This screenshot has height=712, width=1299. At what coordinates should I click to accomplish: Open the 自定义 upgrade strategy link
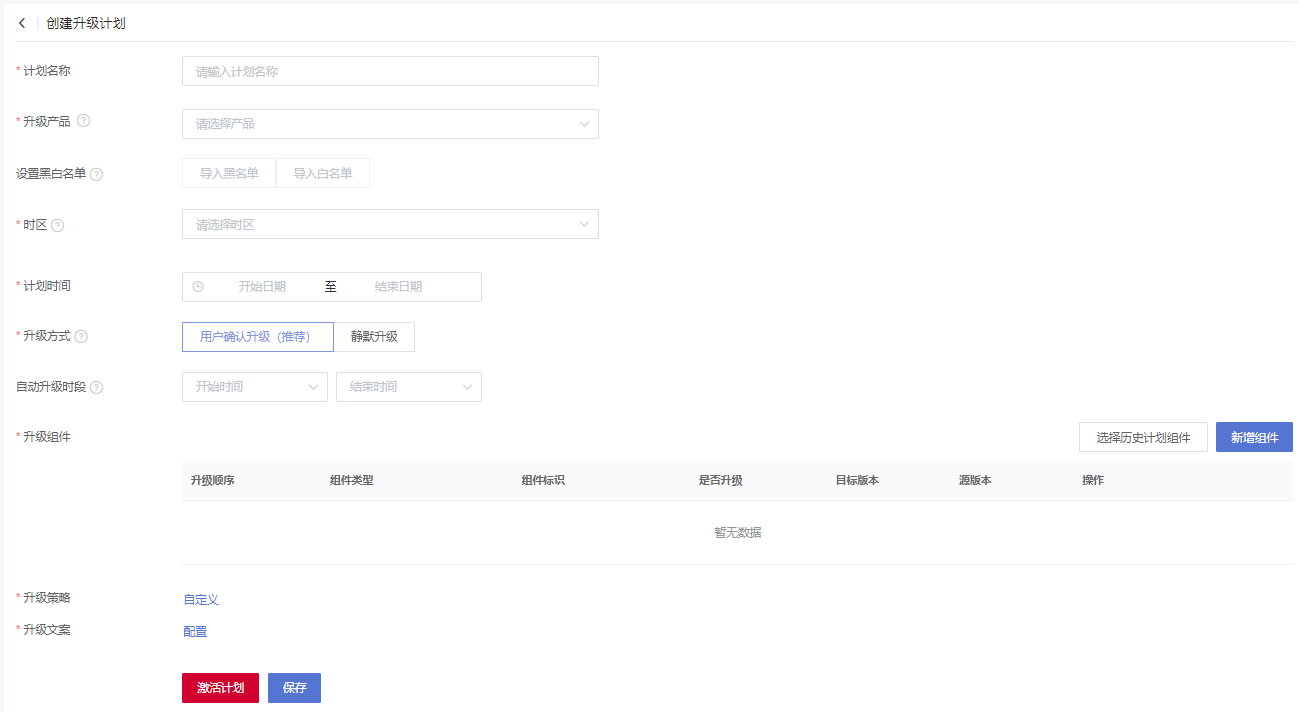coord(201,600)
